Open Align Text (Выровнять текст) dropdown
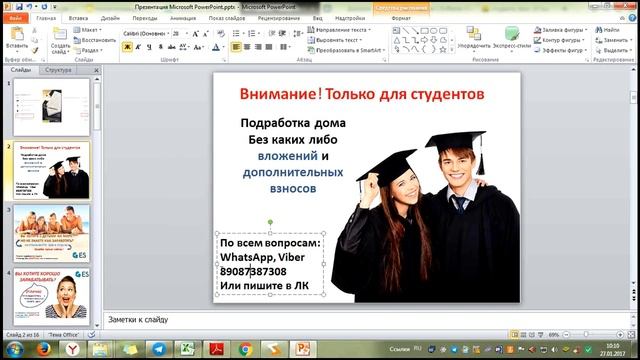Image resolution: width=640 pixels, height=360 pixels. [335, 40]
